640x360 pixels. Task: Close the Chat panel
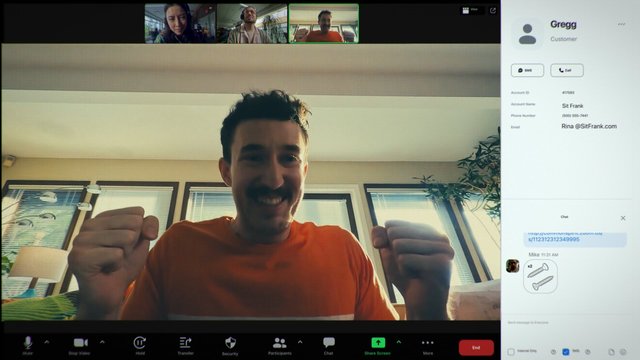pyautogui.click(x=623, y=218)
